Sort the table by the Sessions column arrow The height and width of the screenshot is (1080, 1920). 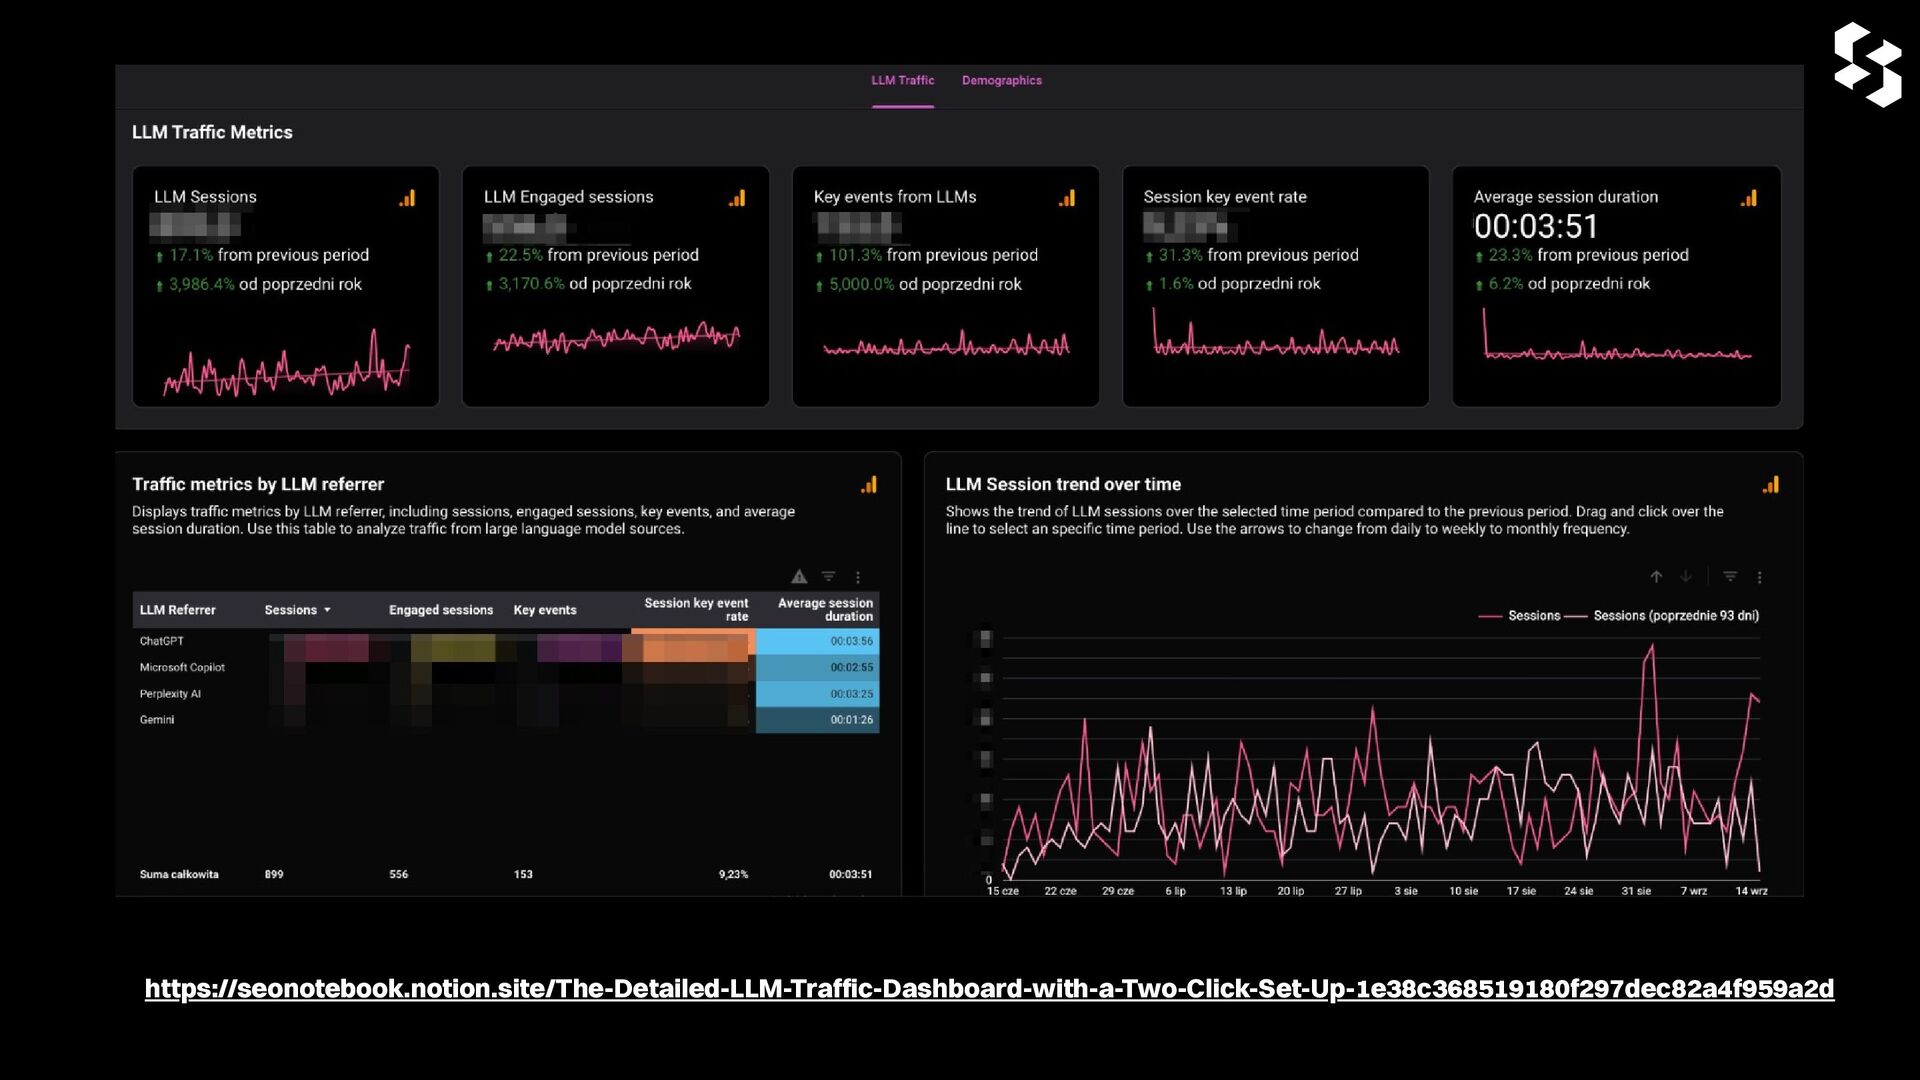point(327,610)
